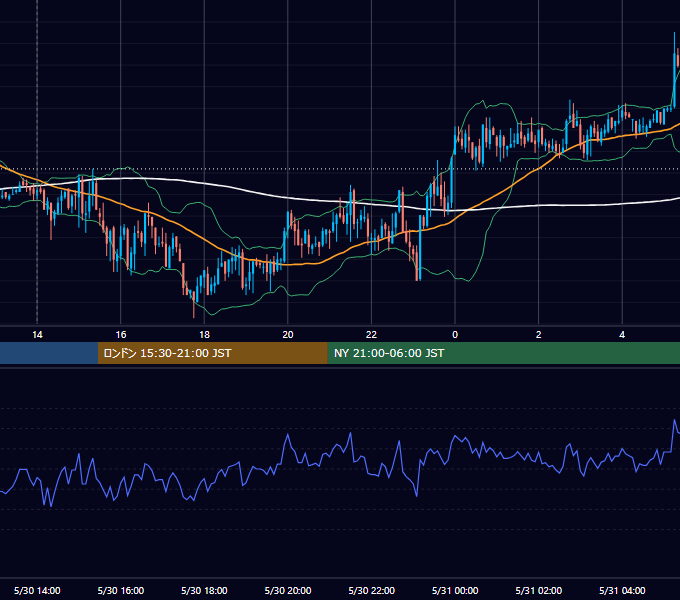Click the 20 hour axis label
Image resolution: width=680 pixels, height=600 pixels.
(288, 335)
